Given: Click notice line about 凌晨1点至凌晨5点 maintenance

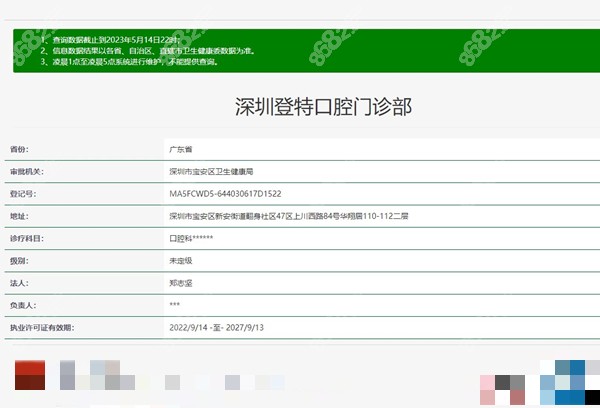Looking at the screenshot, I should [130, 61].
